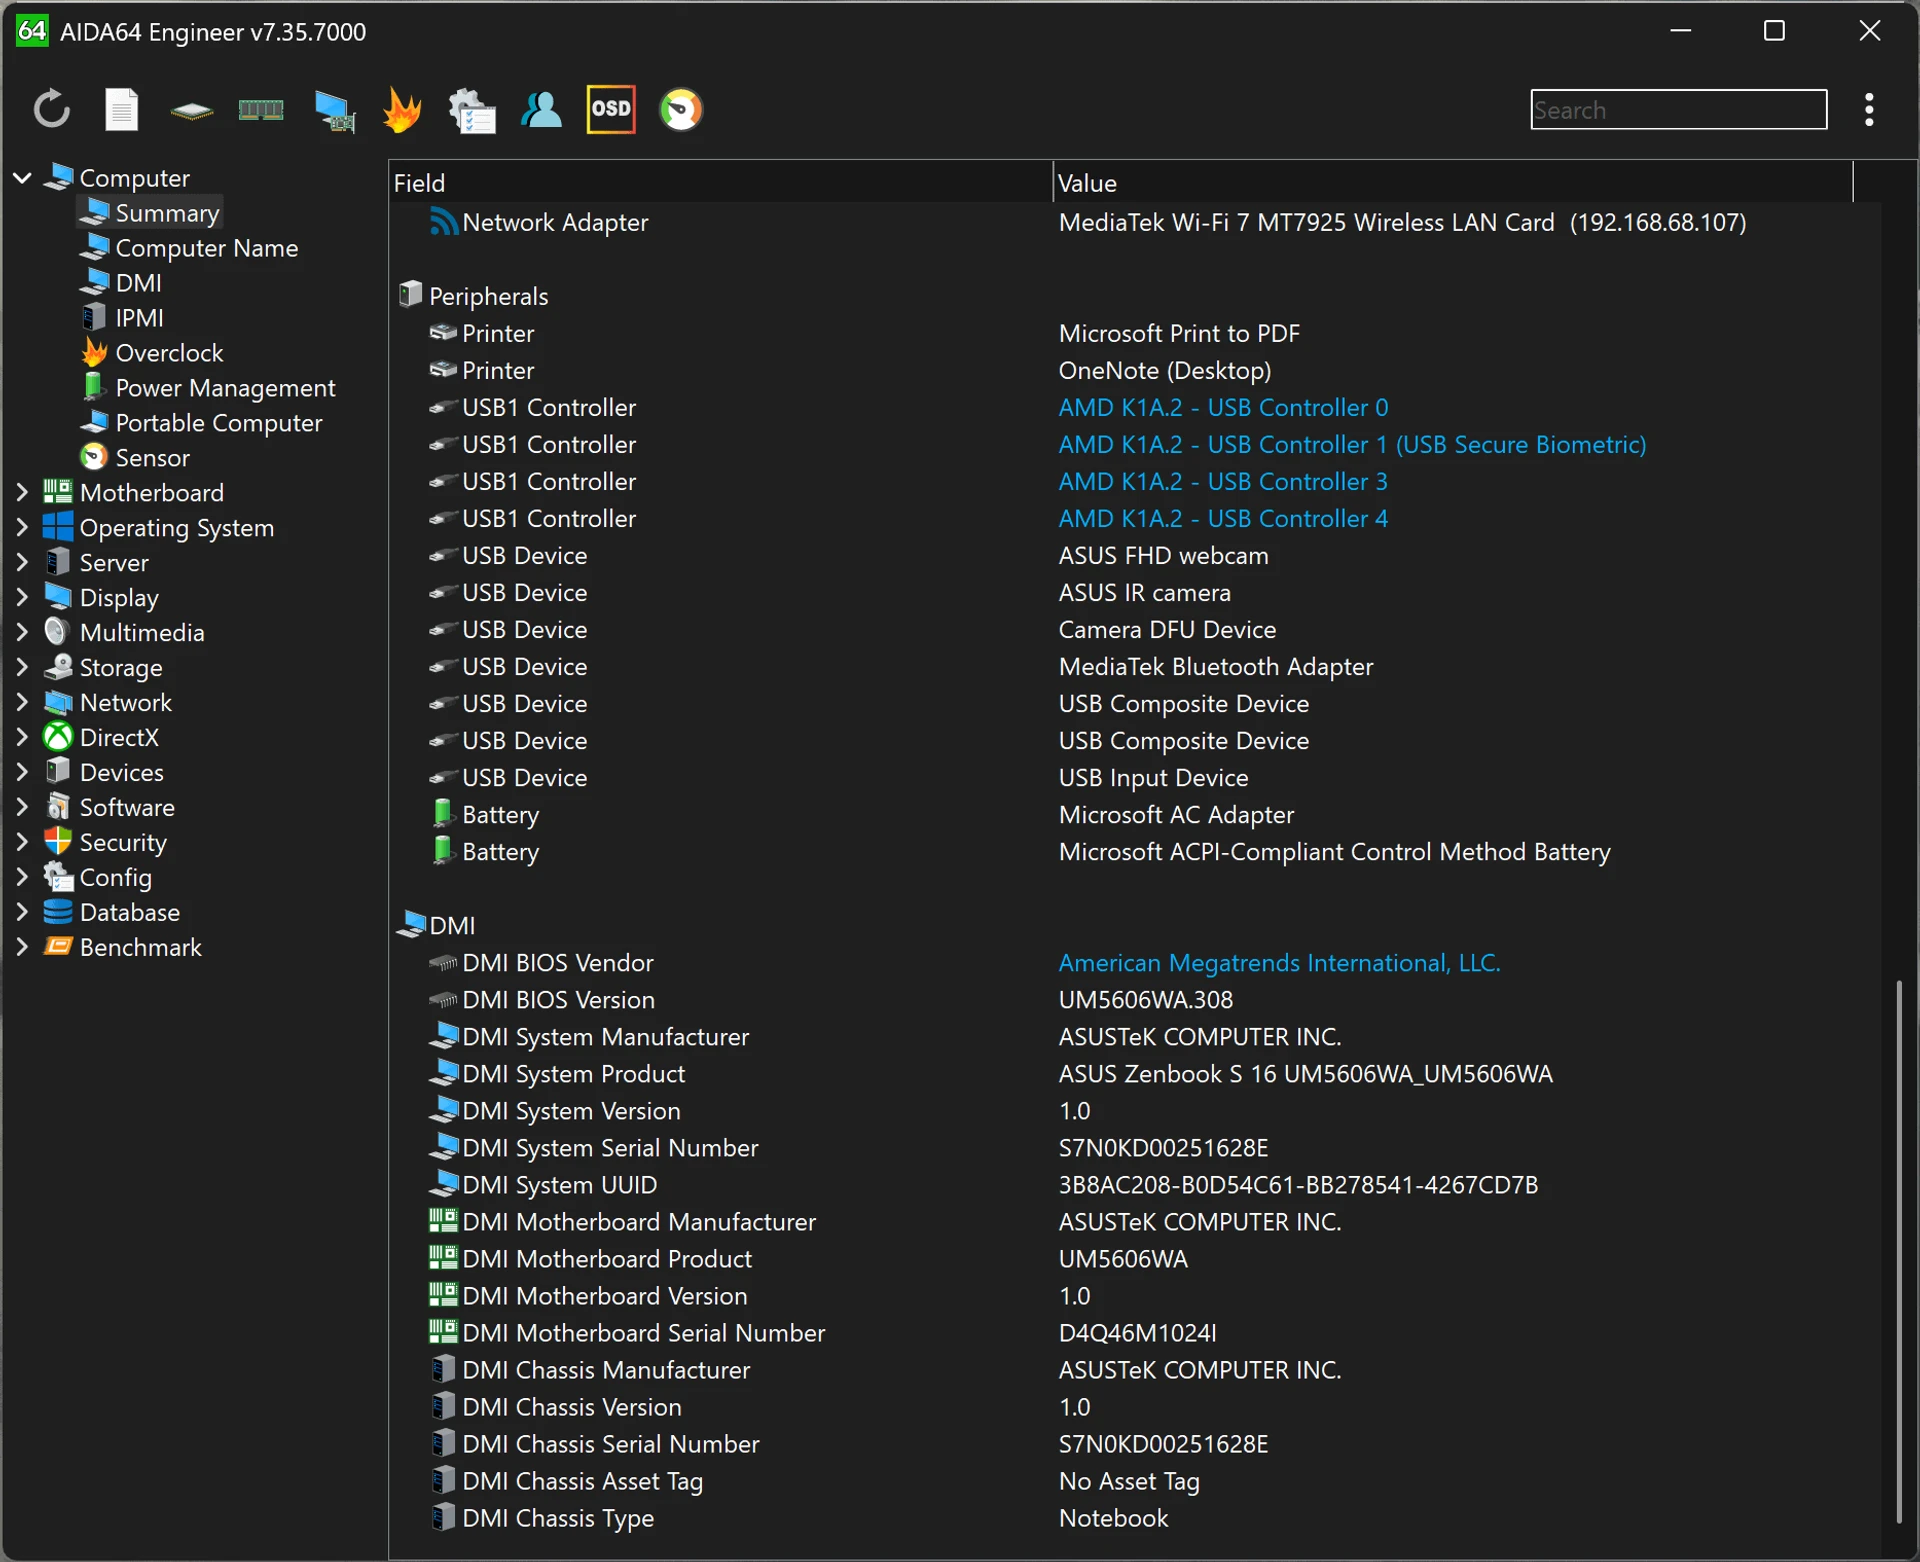Expand the Motherboard tree node
Image resolution: width=1920 pixels, height=1562 pixels.
[22, 492]
